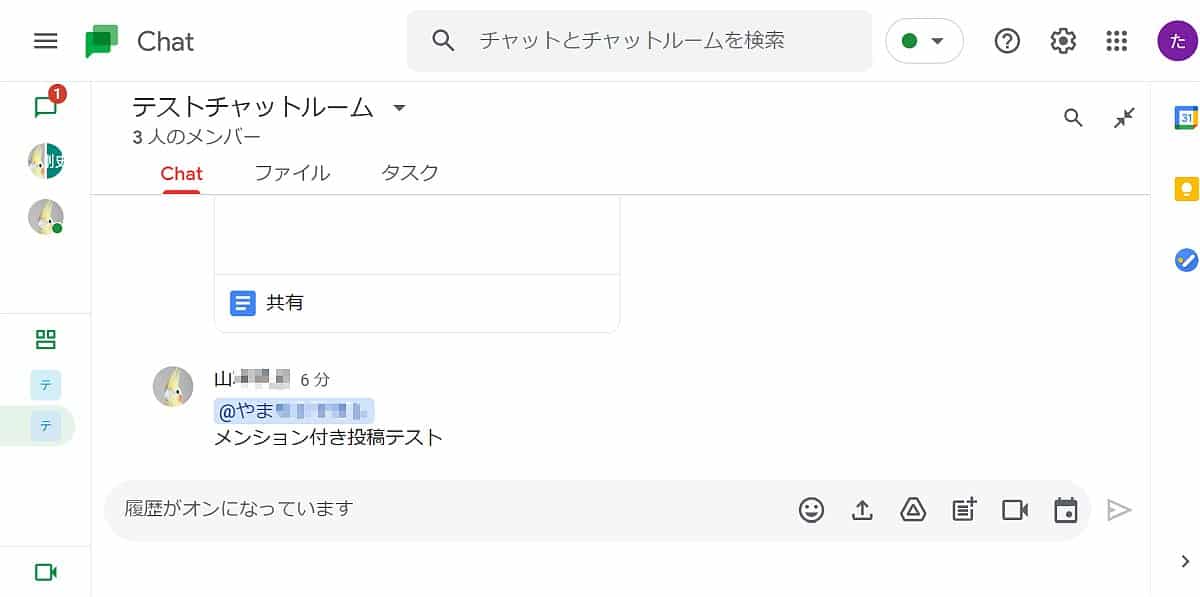
Task: Collapse the chat room view
Action: (1125, 118)
